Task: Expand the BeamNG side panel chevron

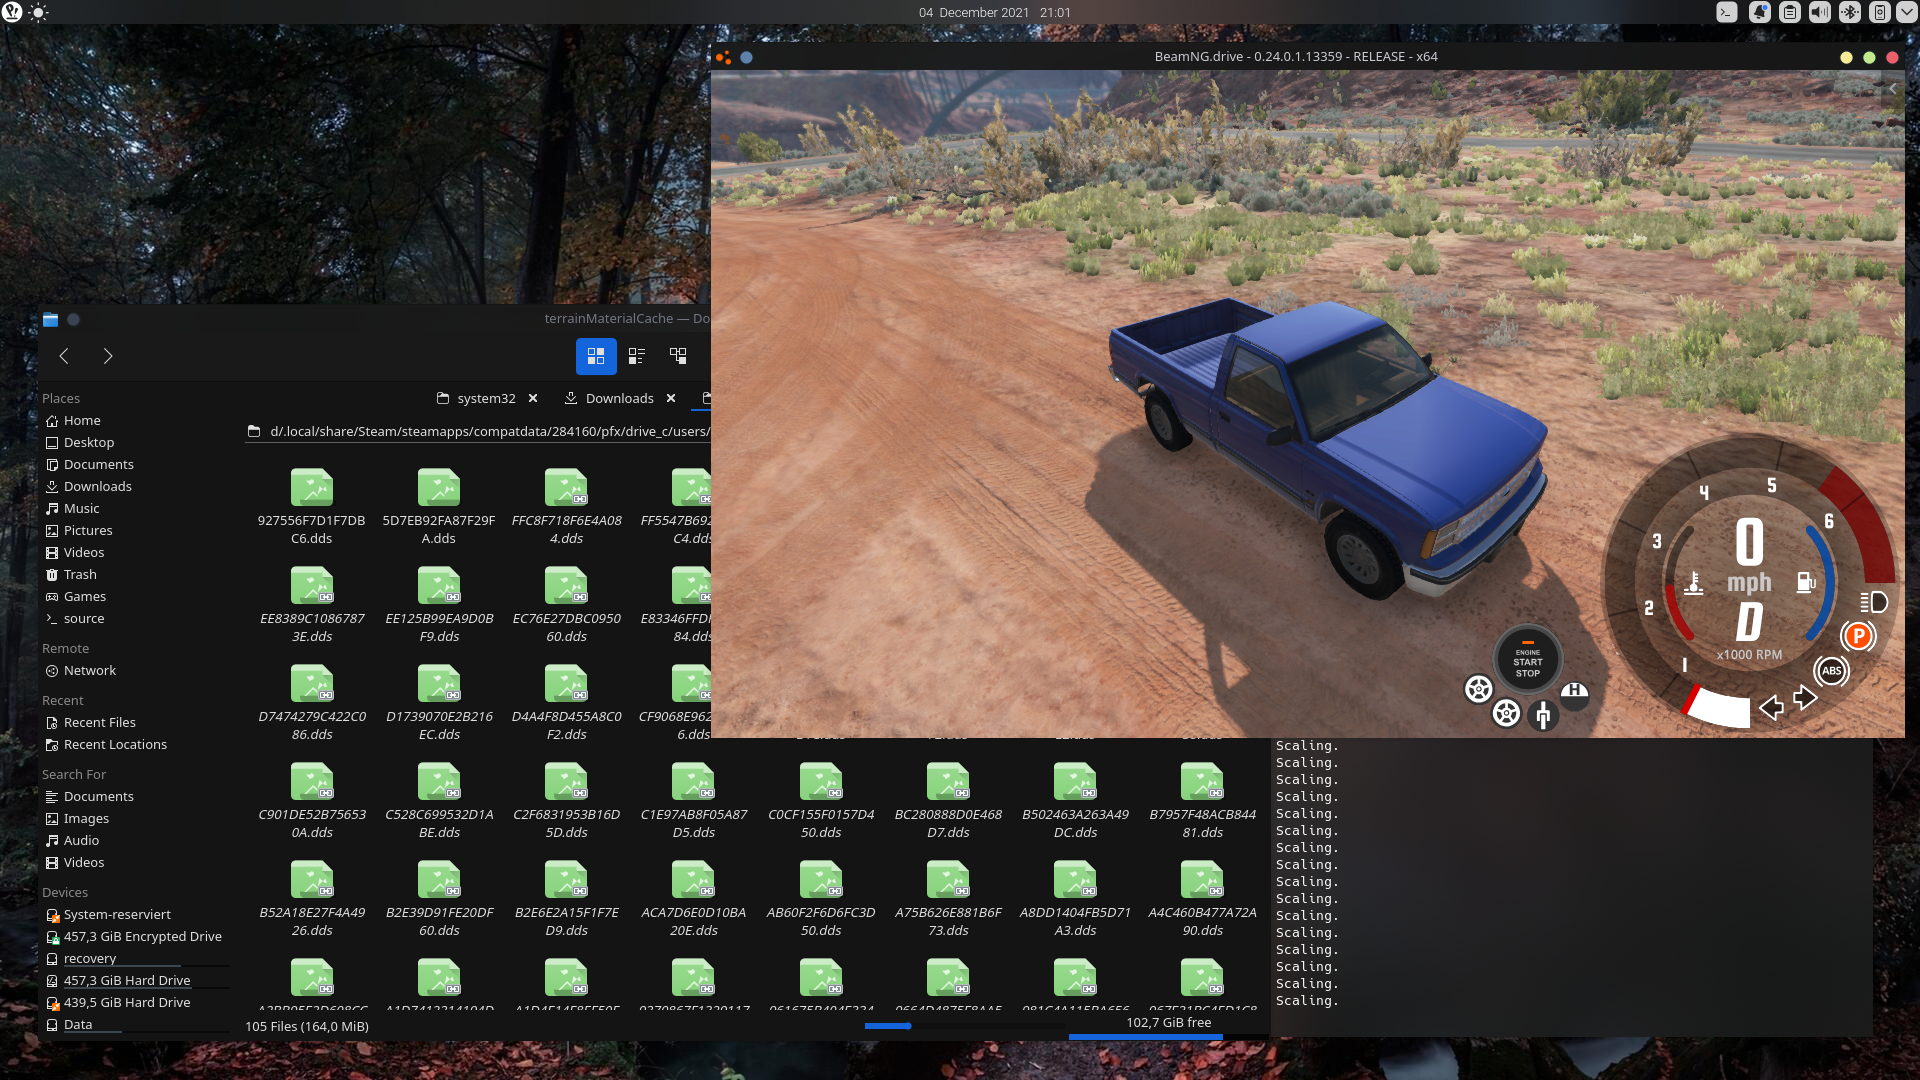Action: pyautogui.click(x=1892, y=89)
